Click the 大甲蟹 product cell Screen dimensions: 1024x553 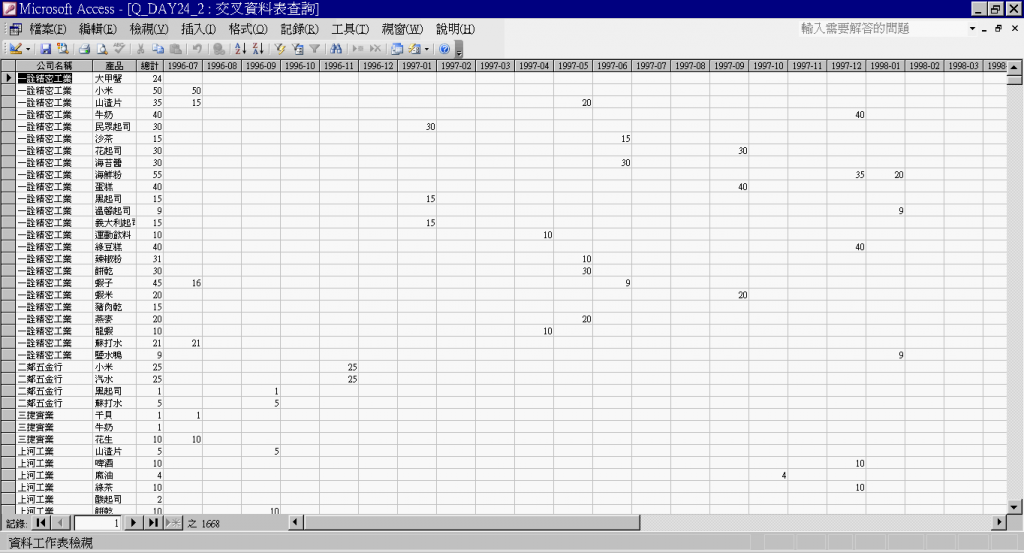[114, 78]
